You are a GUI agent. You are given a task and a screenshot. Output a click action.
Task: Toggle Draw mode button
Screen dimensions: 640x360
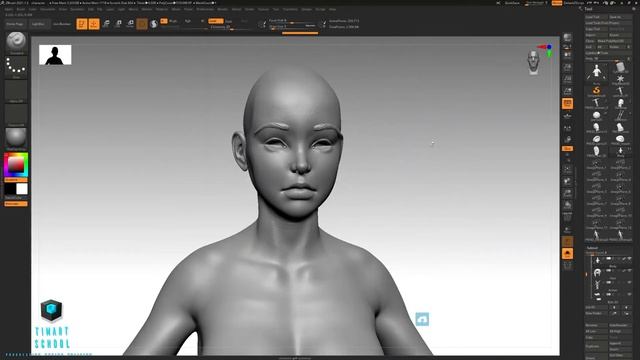[94, 24]
